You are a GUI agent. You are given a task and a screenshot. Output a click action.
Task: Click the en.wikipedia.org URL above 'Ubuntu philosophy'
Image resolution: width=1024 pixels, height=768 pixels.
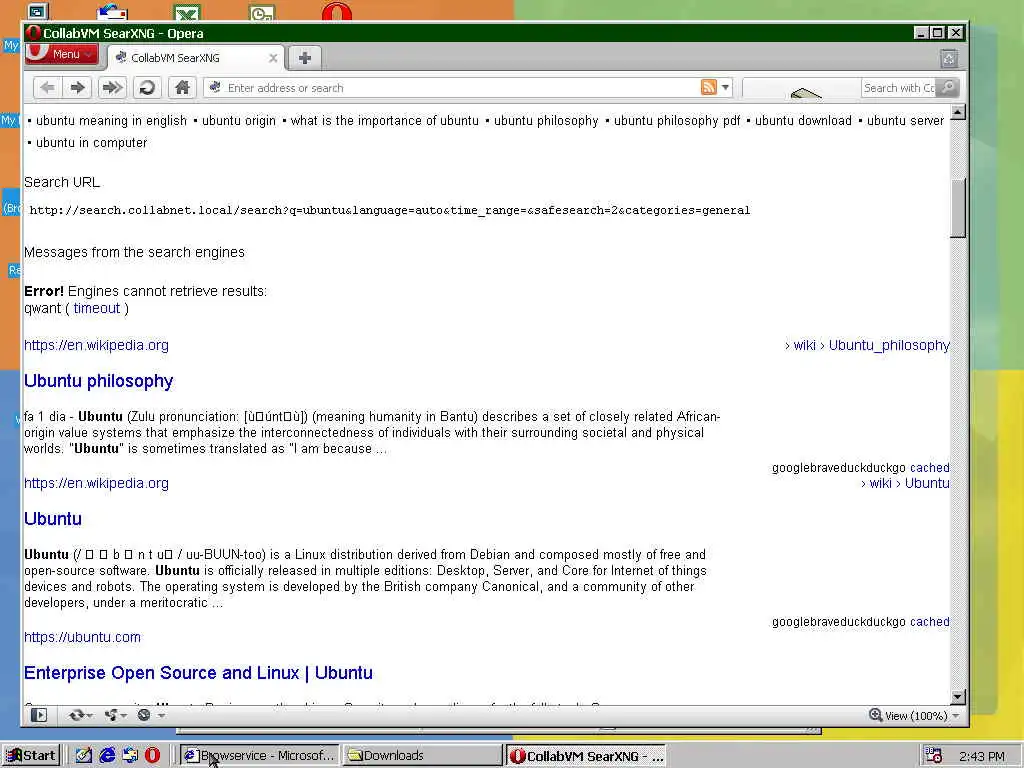click(97, 345)
